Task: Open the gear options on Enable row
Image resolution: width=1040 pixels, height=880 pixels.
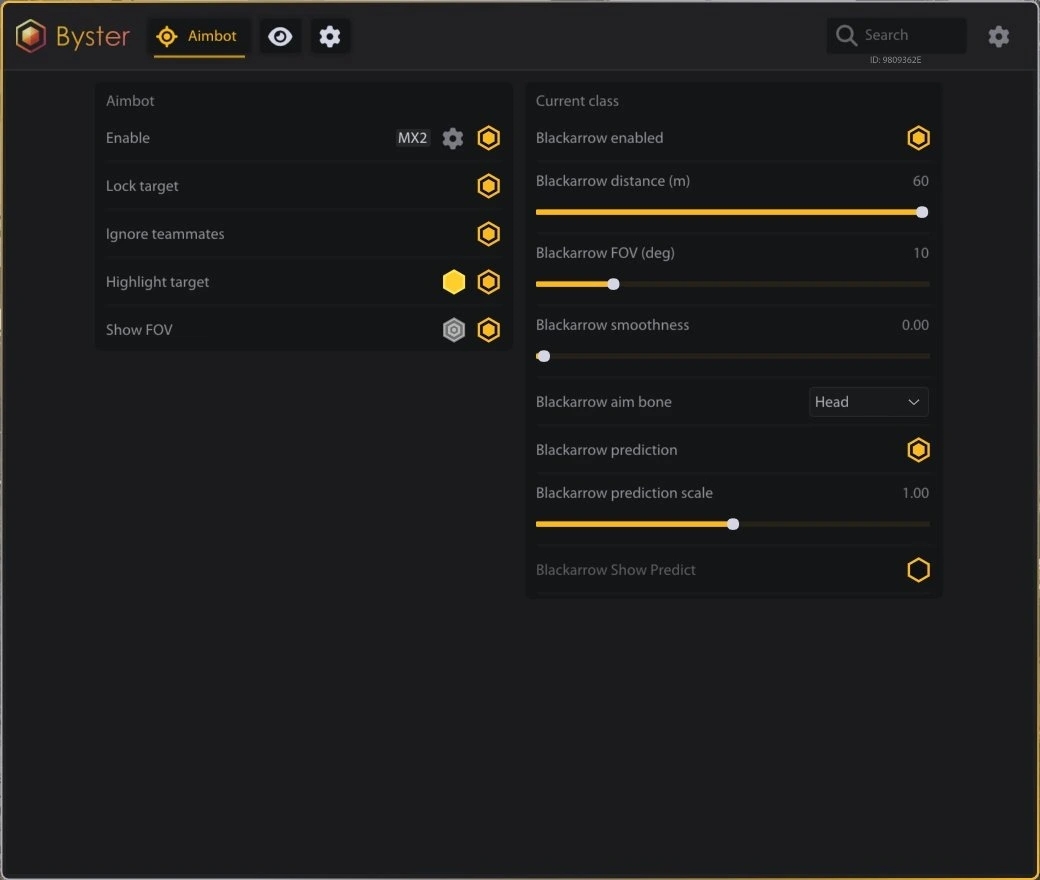Action: [x=452, y=138]
